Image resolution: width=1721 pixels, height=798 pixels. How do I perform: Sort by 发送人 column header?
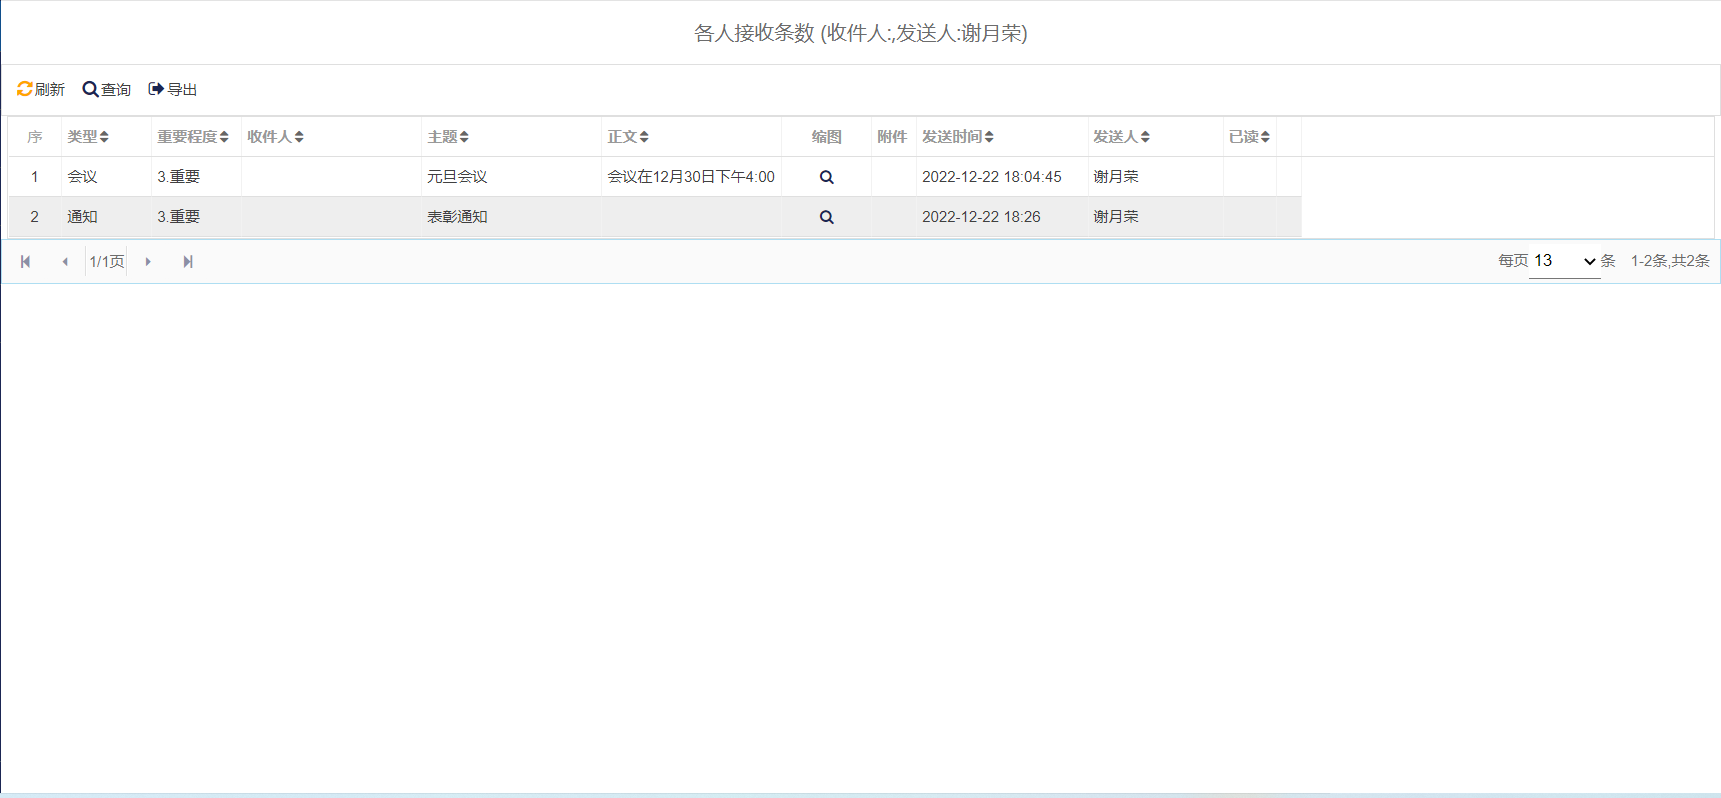1122,137
